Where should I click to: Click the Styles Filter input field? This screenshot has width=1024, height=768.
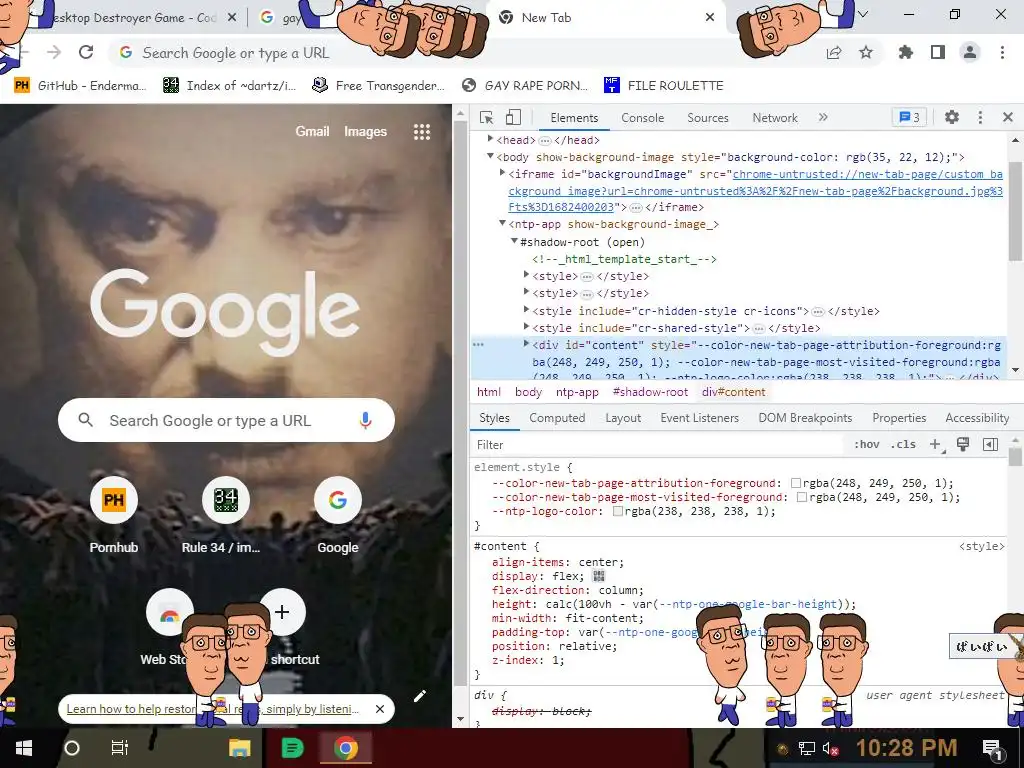(658, 445)
